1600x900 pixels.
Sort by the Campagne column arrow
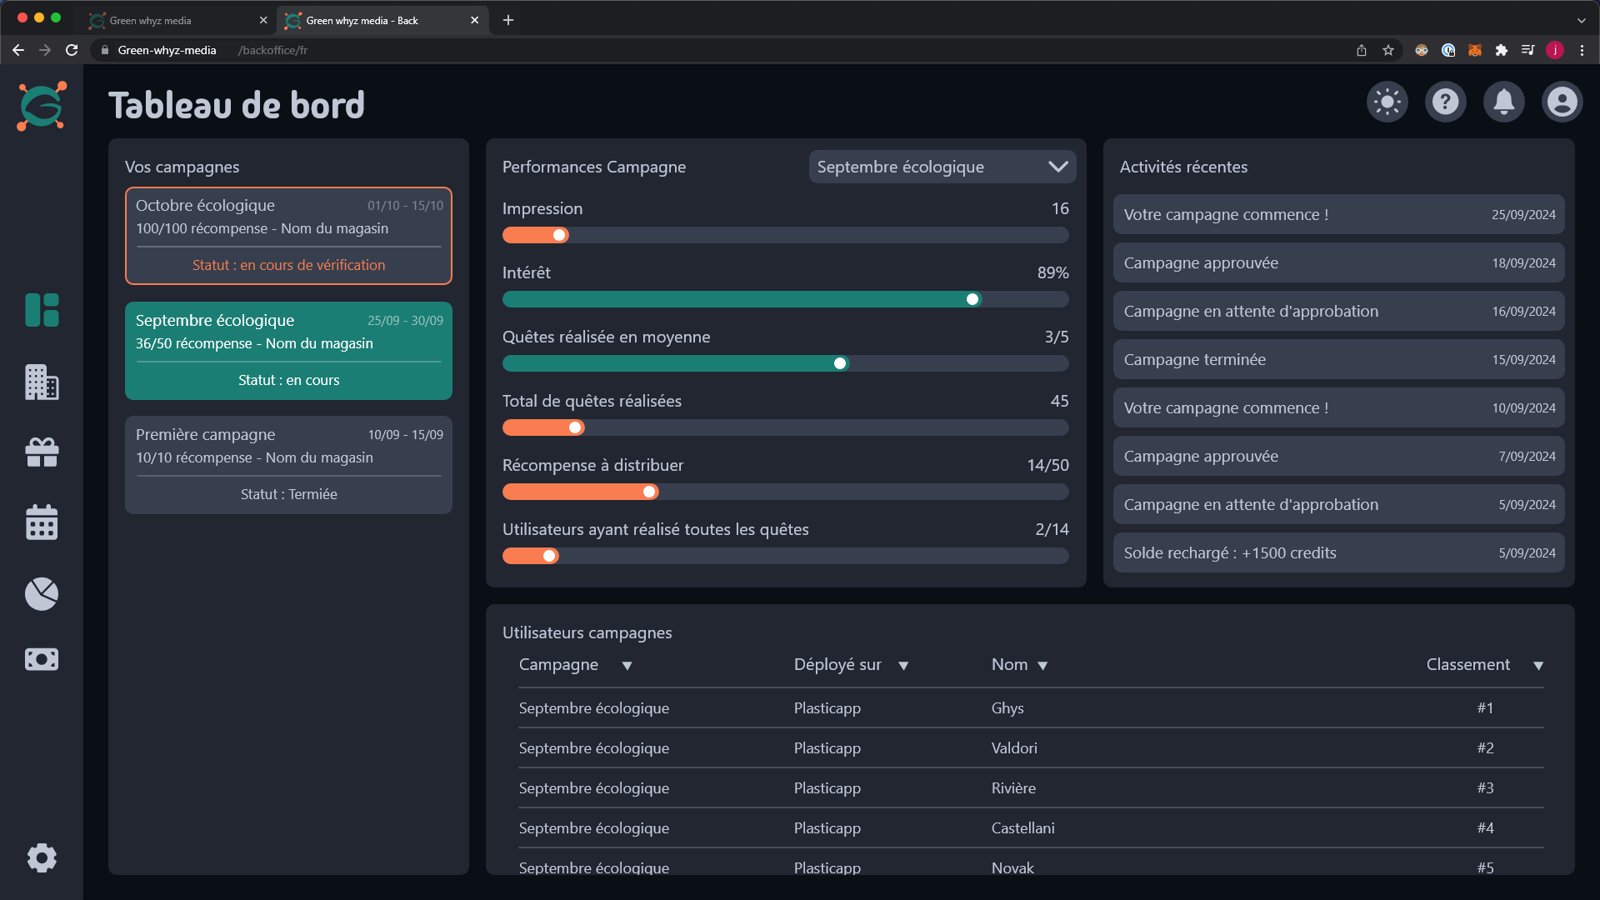(x=627, y=666)
